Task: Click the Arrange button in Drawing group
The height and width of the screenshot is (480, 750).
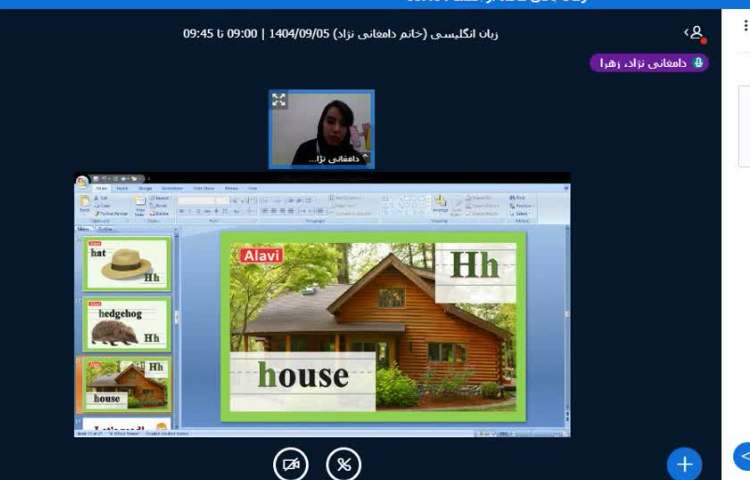Action: [440, 205]
